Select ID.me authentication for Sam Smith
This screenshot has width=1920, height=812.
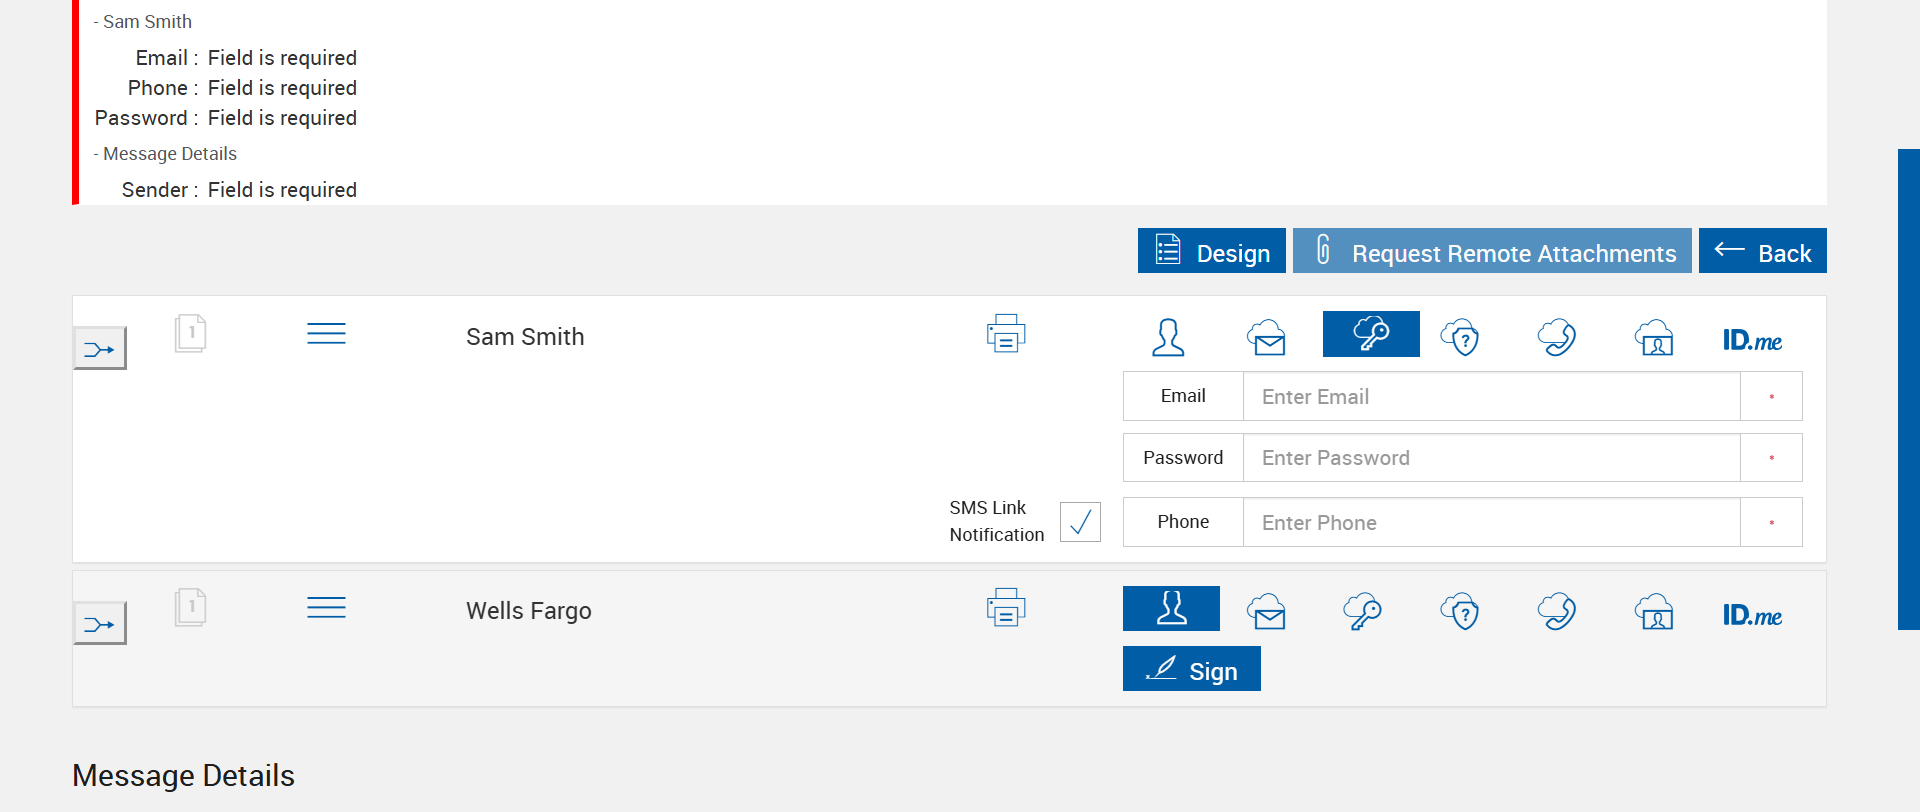1752,340
